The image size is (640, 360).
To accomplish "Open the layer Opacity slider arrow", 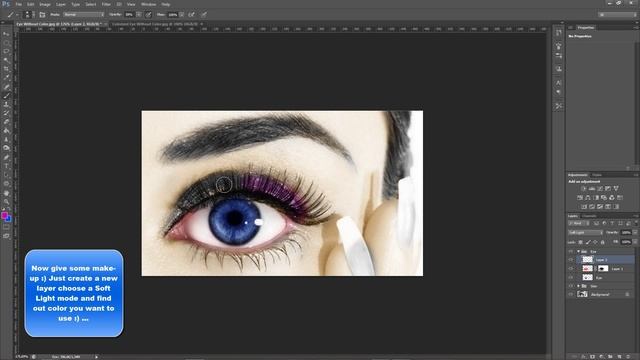I will [x=635, y=232].
